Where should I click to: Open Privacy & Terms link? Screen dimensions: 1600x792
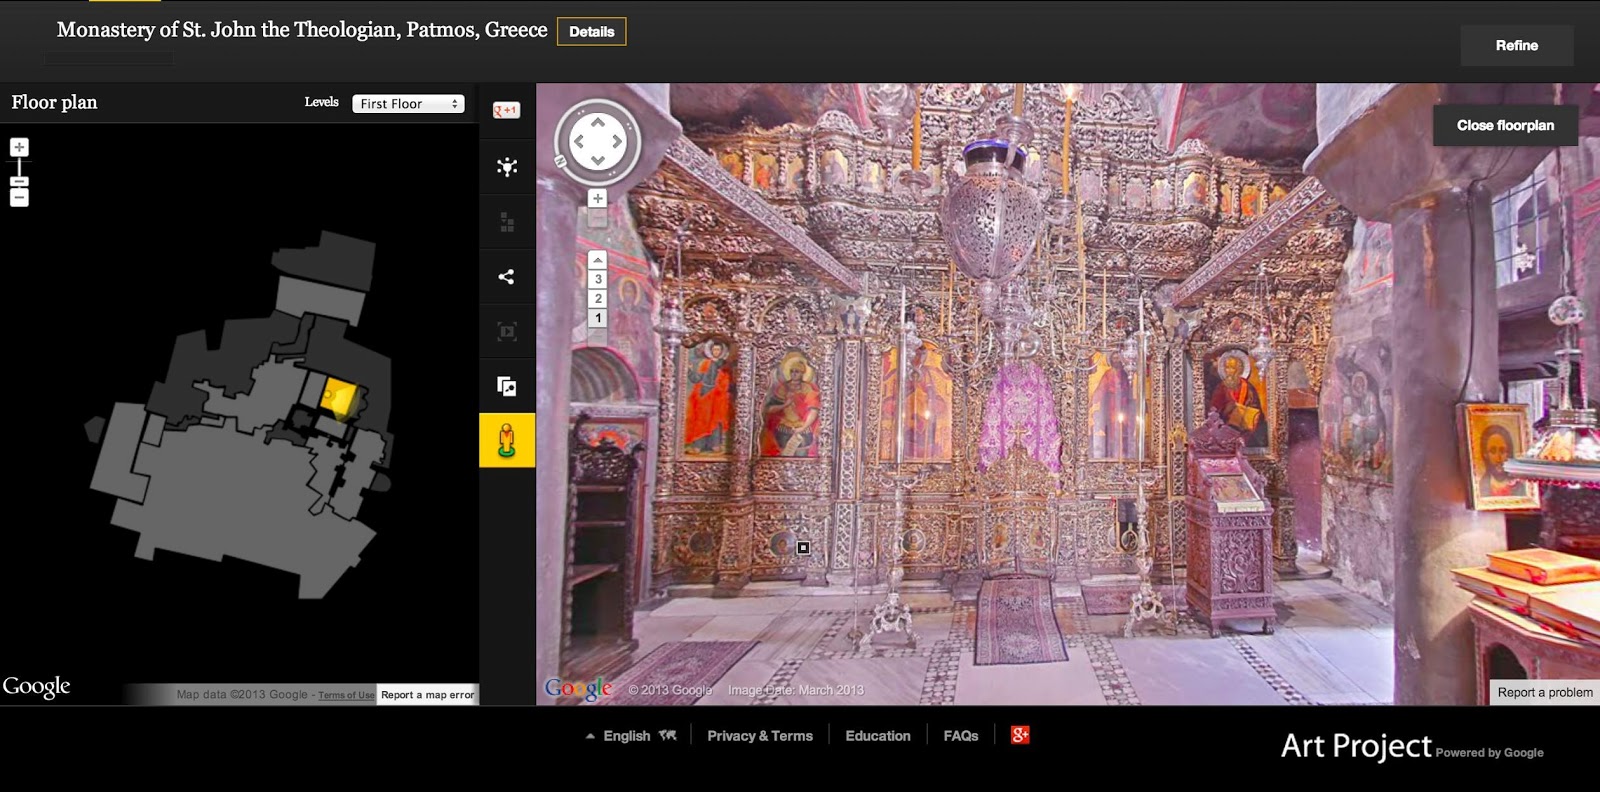pos(760,735)
